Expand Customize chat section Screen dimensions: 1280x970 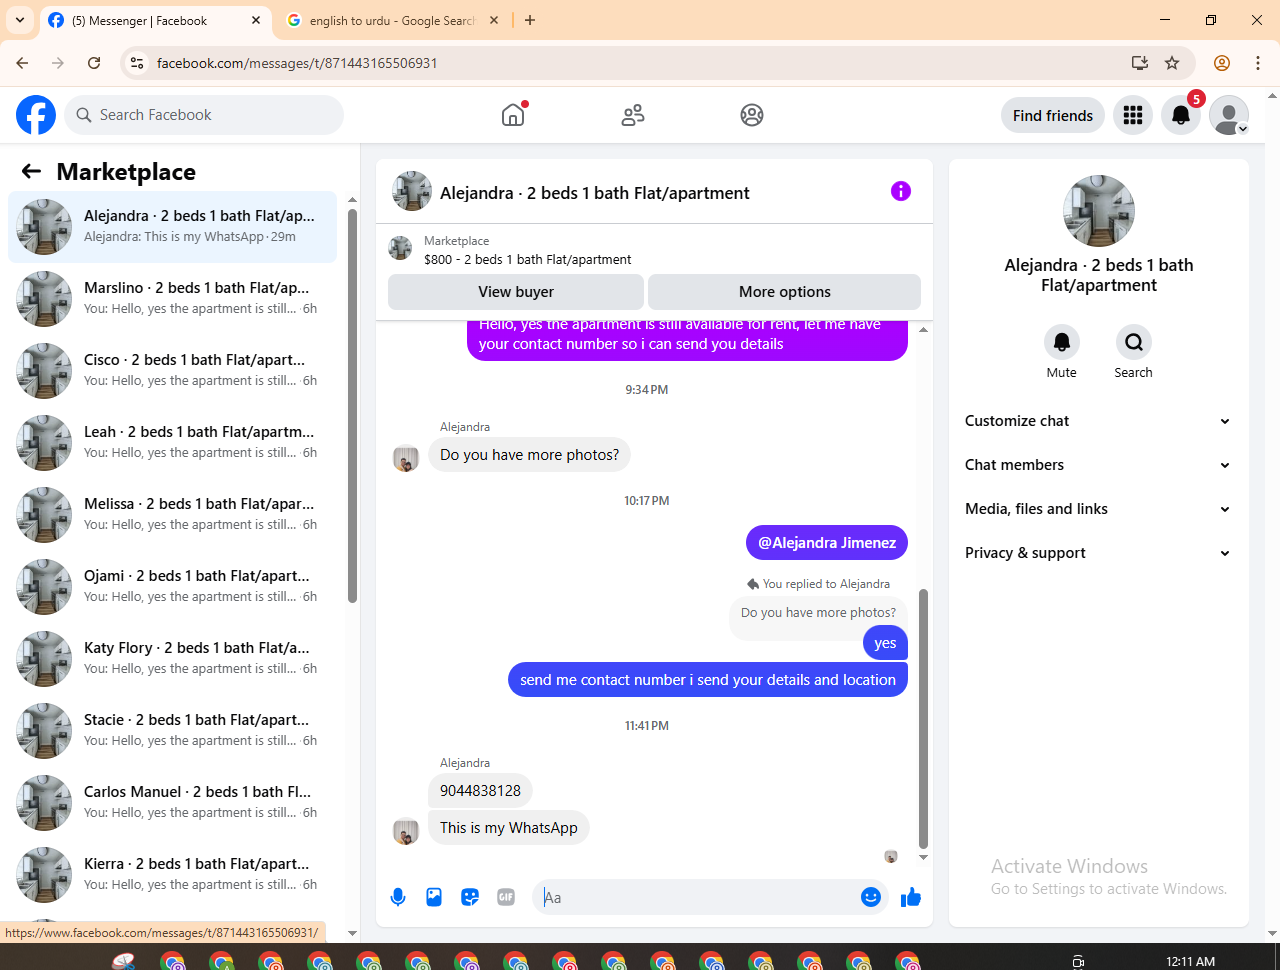1098,421
